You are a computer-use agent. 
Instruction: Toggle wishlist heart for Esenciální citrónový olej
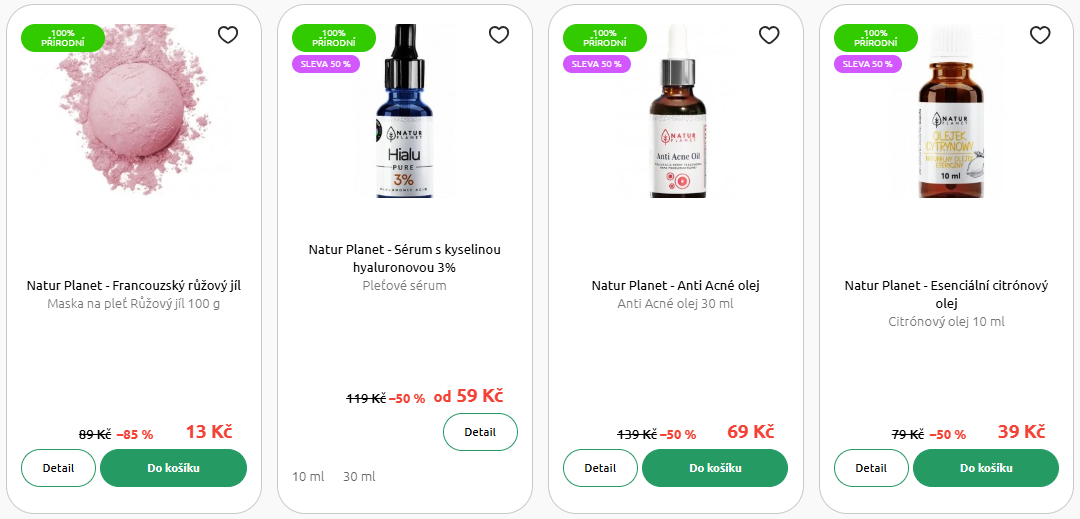[x=1040, y=34]
